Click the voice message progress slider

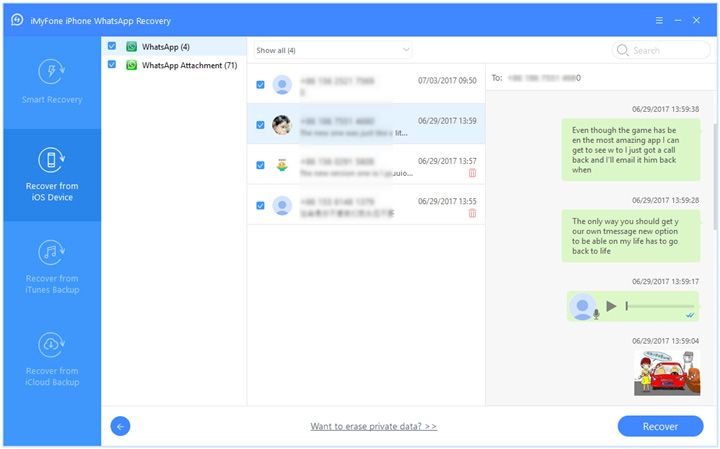[x=660, y=306]
